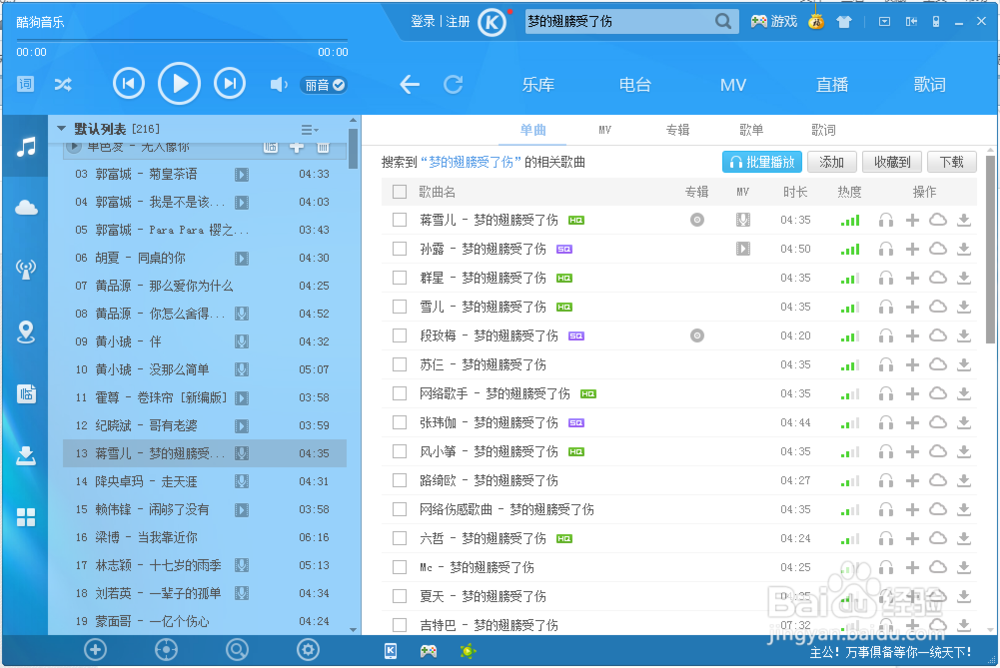Viewport: 1000px width, 668px height.
Task: Click the settings gear at the bottom
Action: click(308, 650)
